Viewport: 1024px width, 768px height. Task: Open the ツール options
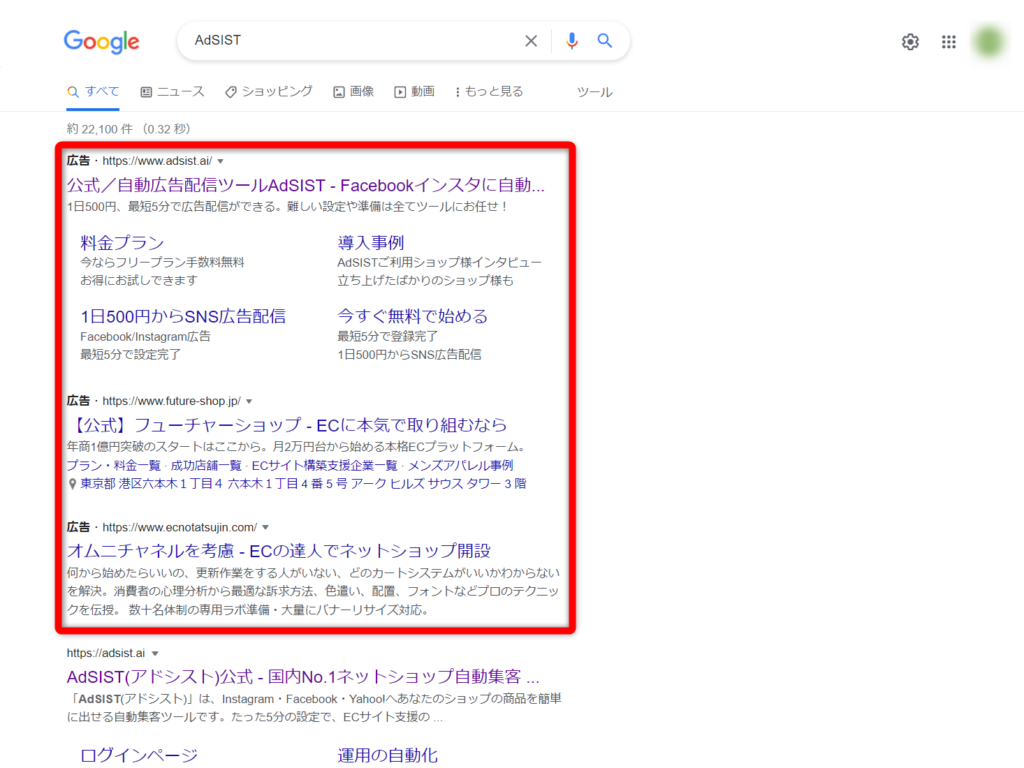[594, 93]
